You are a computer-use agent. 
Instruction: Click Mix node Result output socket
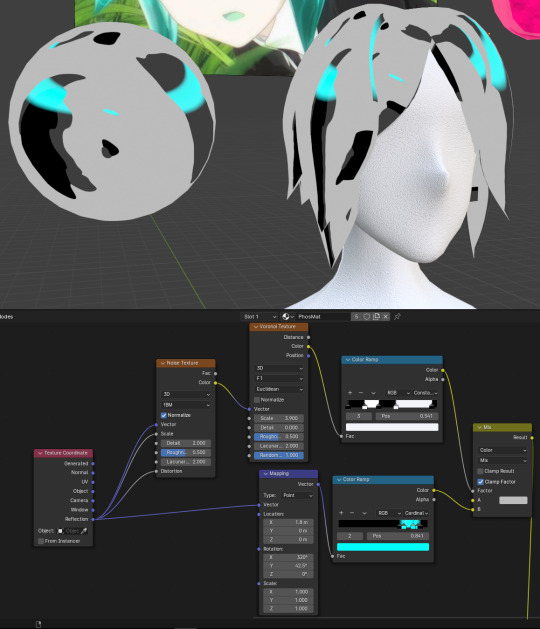coord(532,438)
